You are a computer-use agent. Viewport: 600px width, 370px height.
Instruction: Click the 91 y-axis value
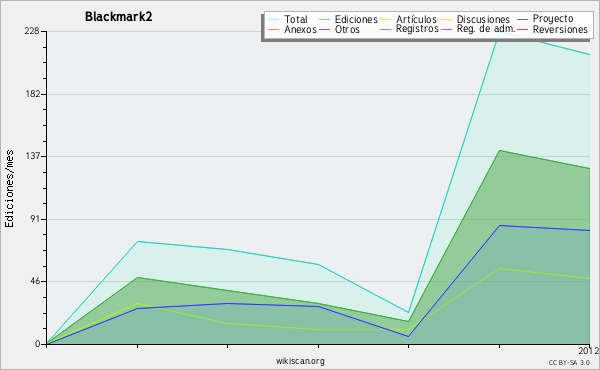pos(35,219)
